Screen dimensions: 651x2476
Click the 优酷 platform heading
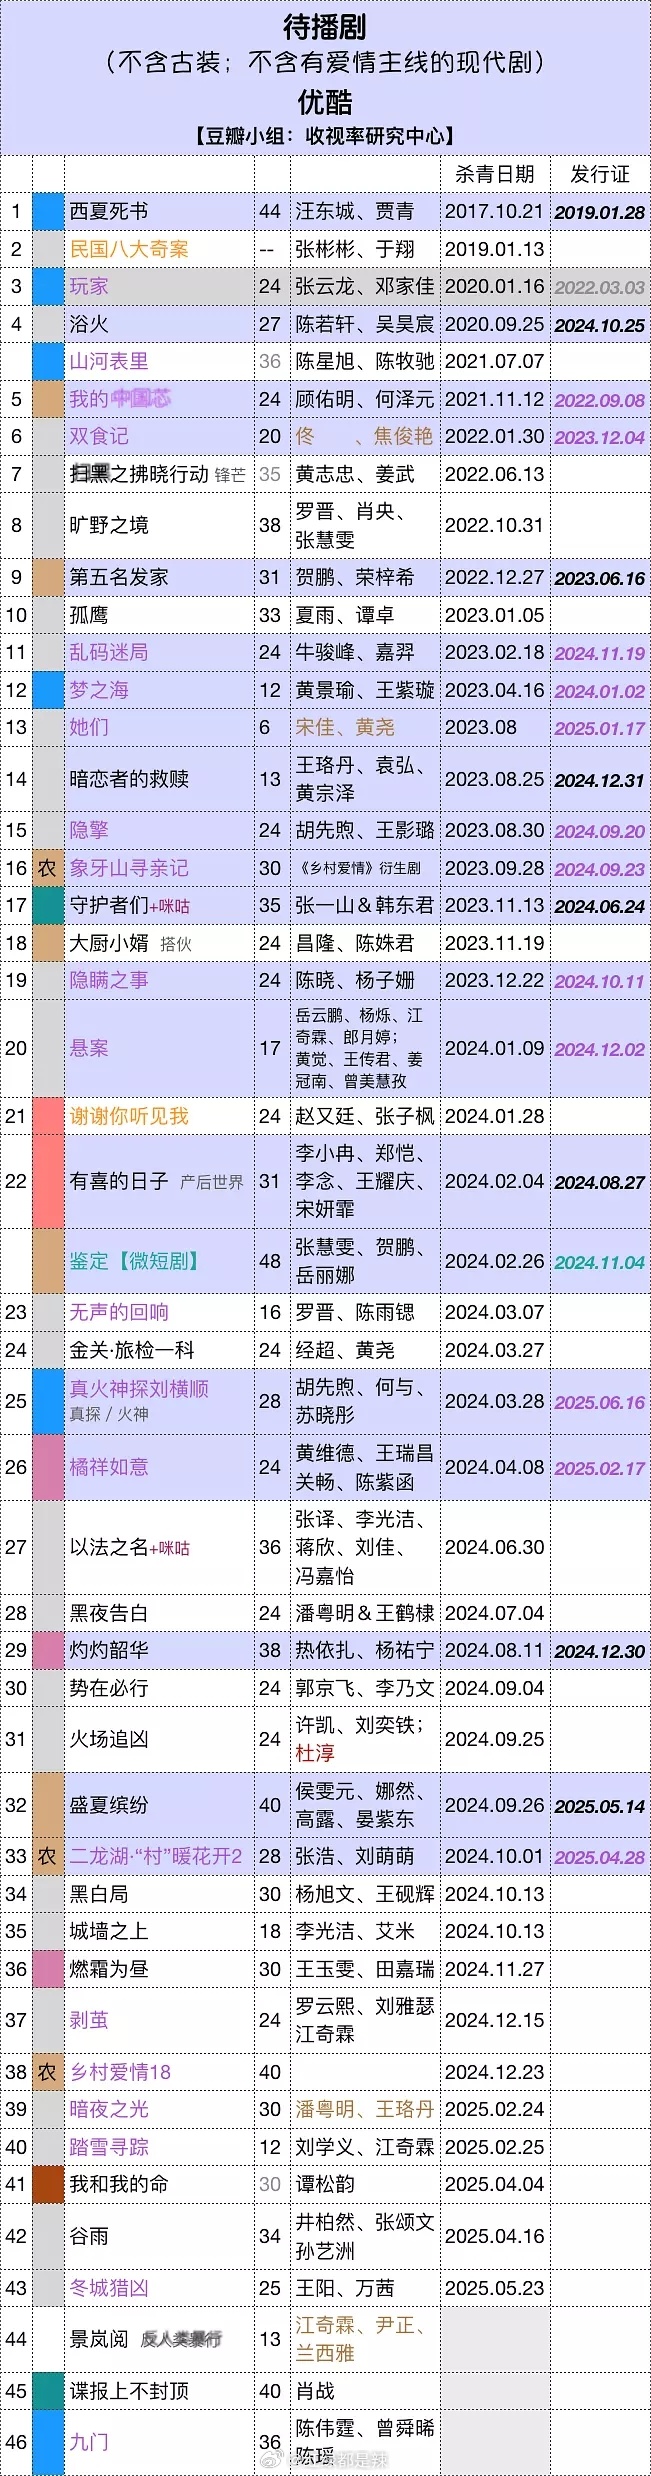coord(325,101)
